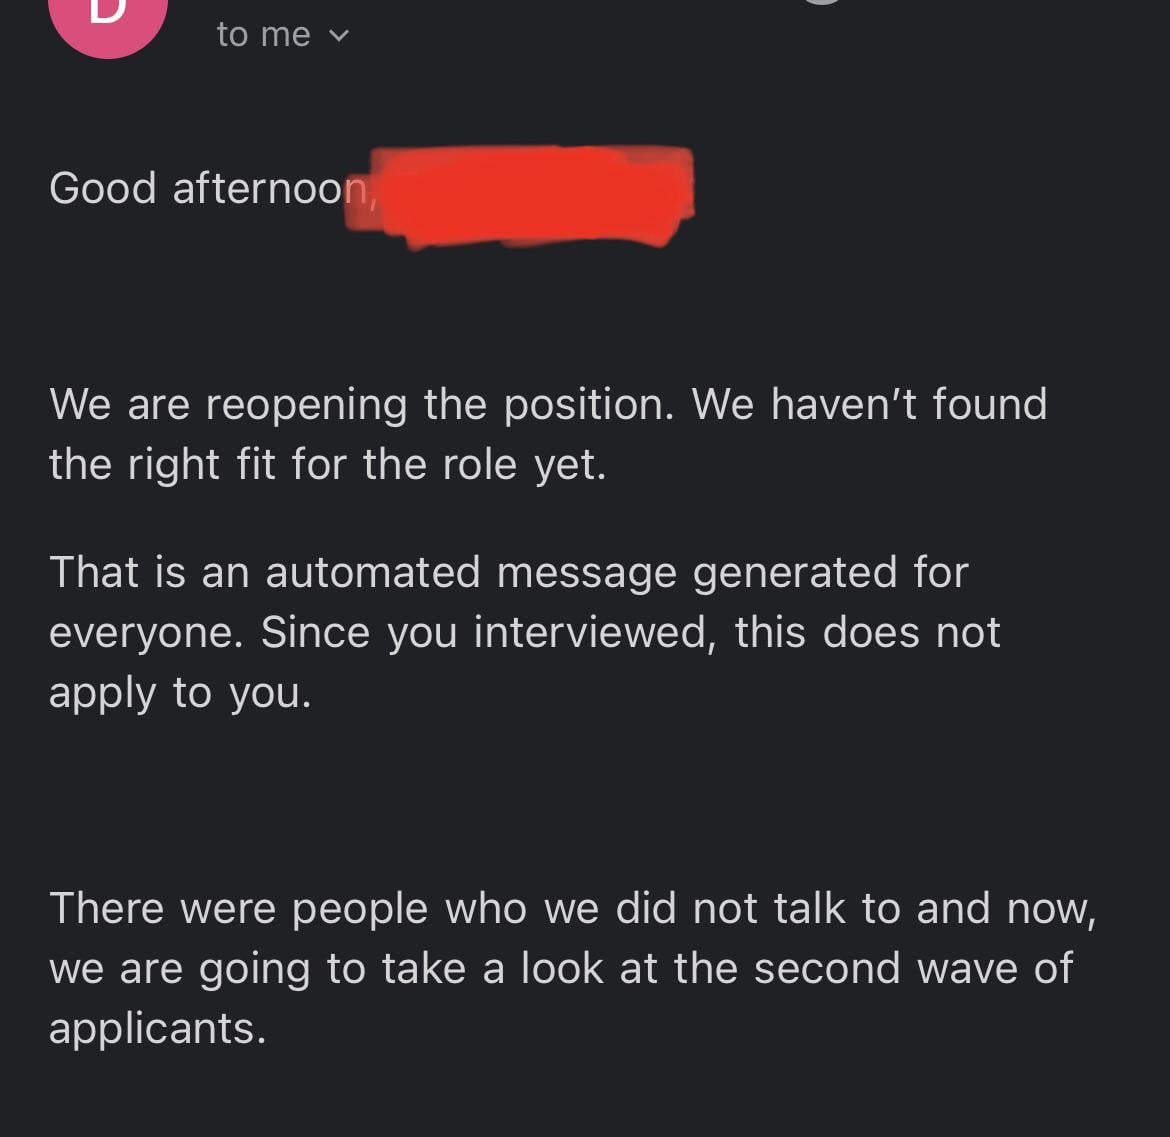Click the text "apply to you."

(x=180, y=693)
